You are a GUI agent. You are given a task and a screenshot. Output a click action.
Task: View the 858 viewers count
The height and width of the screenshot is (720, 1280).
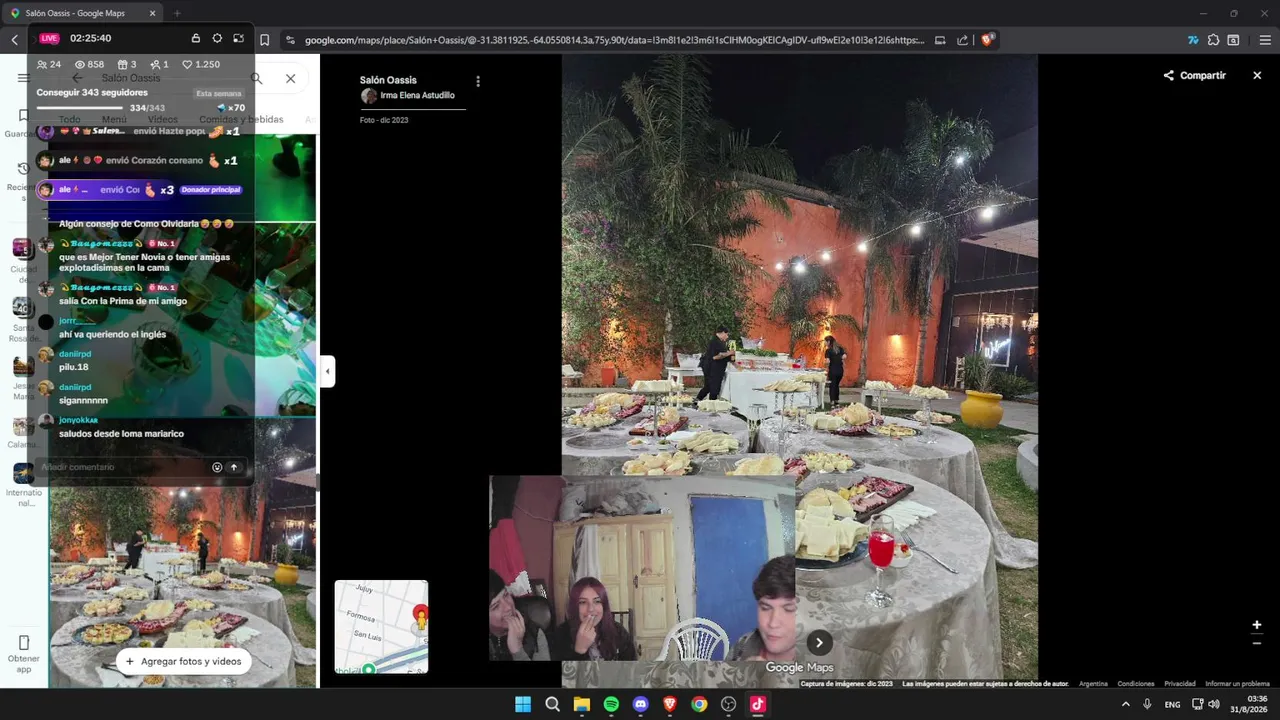(x=89, y=64)
